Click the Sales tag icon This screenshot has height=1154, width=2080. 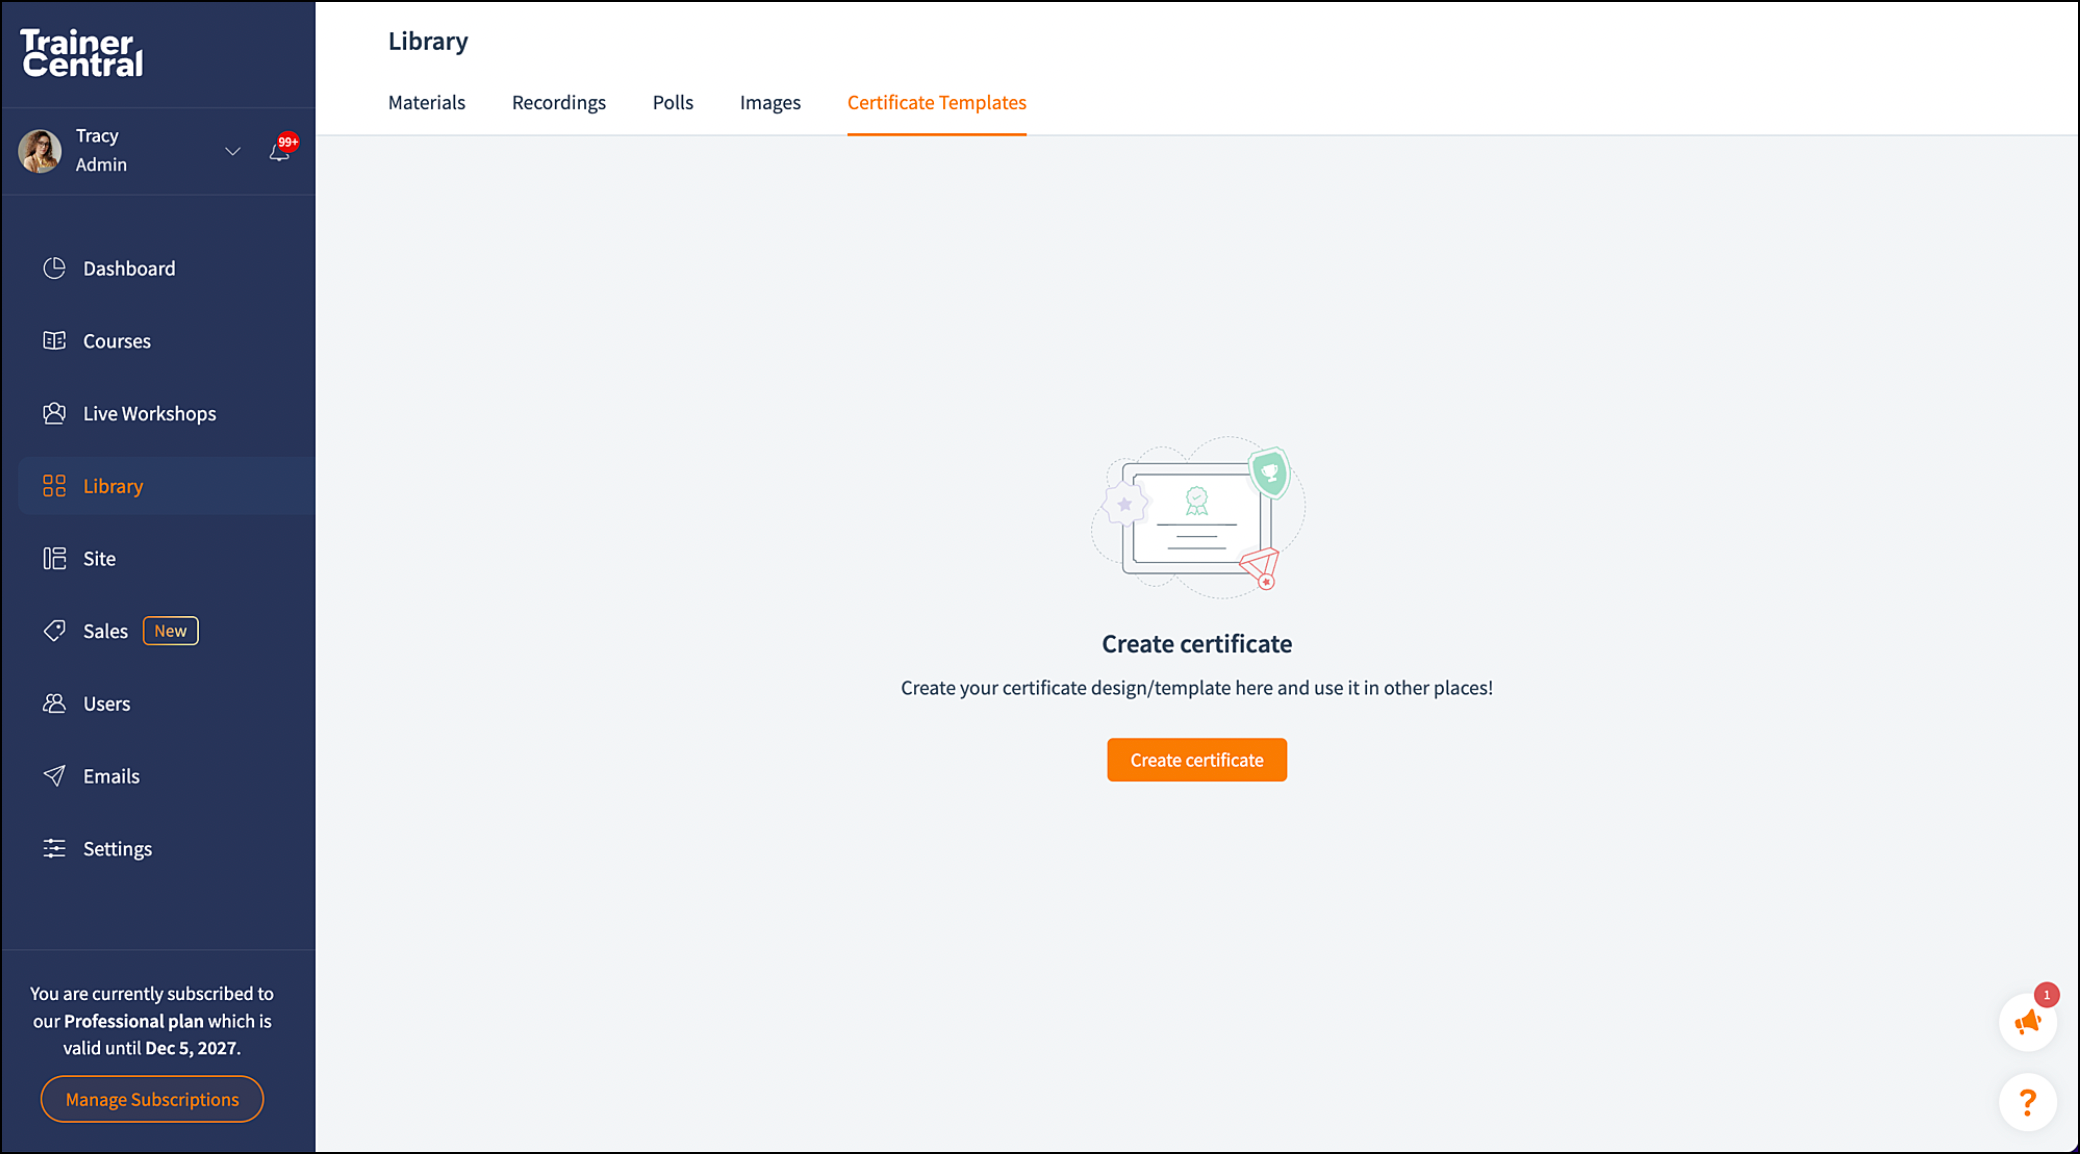click(x=54, y=631)
